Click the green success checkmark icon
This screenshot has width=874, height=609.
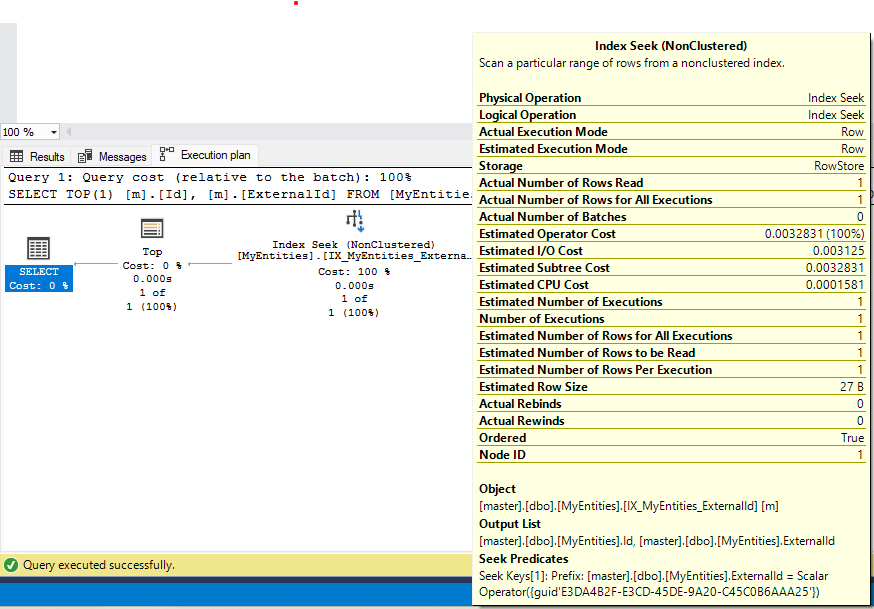click(11, 565)
